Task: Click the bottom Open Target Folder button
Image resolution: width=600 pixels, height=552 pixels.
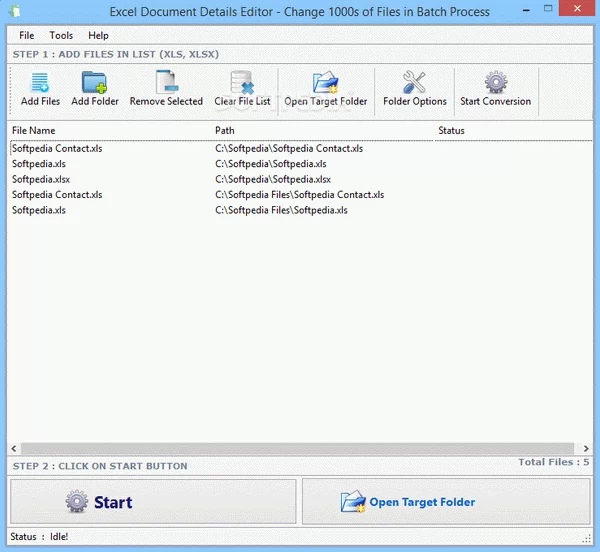Action: click(x=446, y=502)
